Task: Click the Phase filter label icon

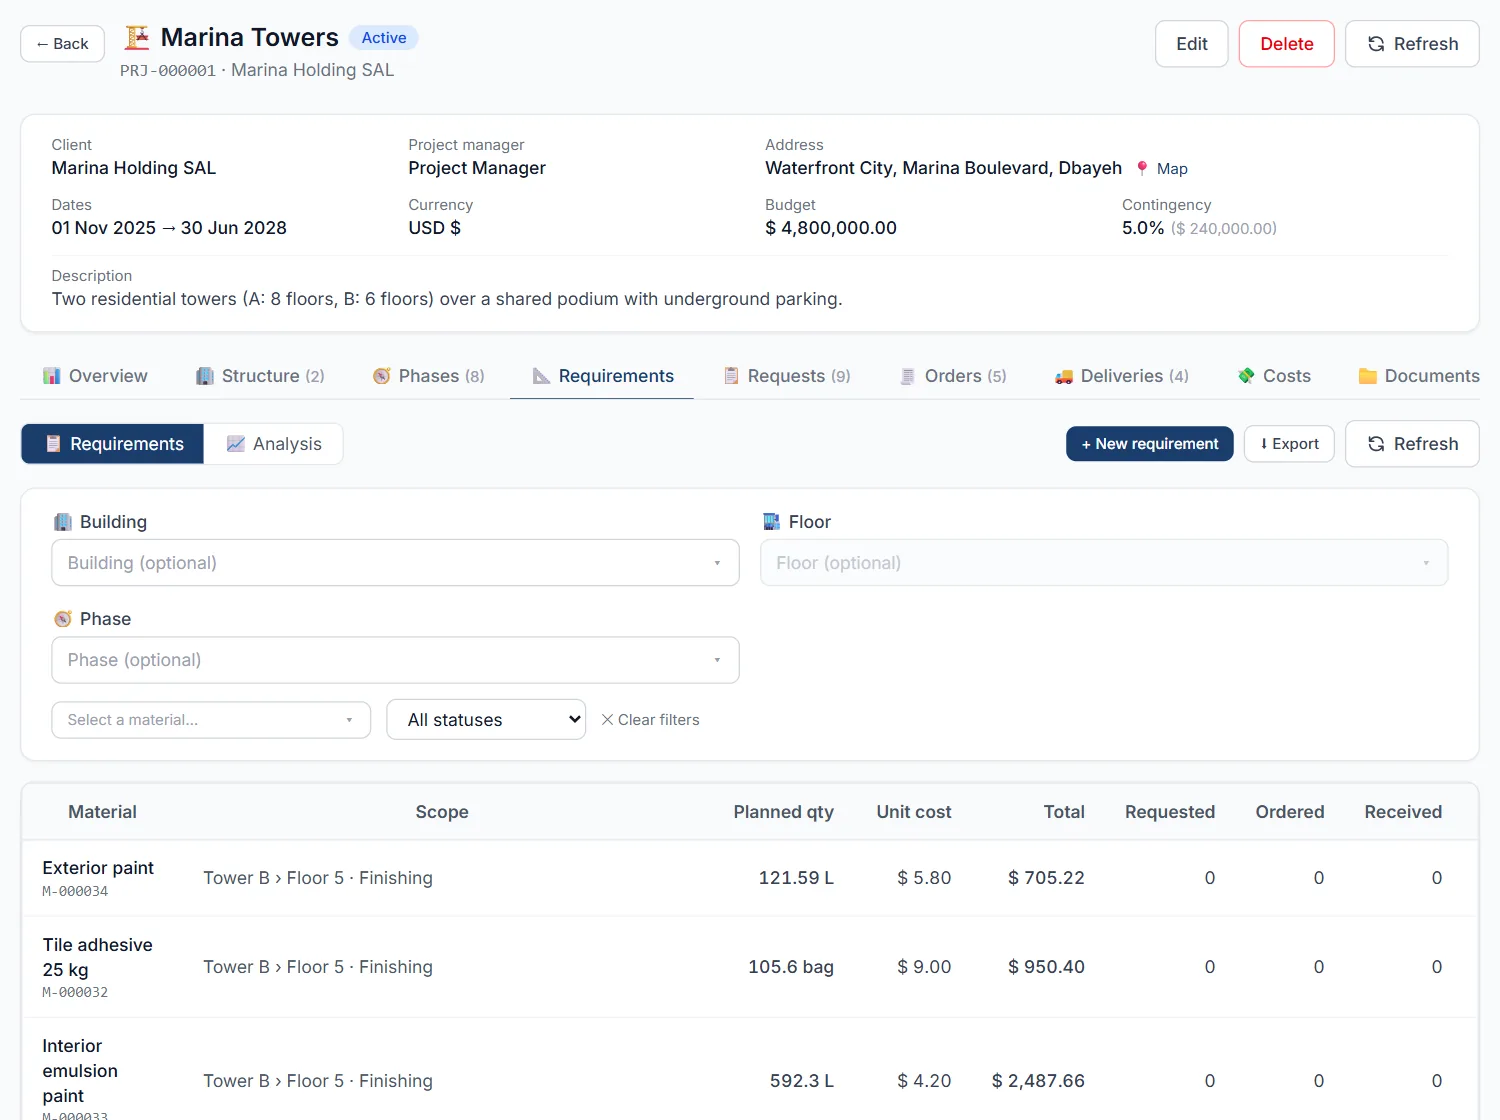Action: [63, 619]
